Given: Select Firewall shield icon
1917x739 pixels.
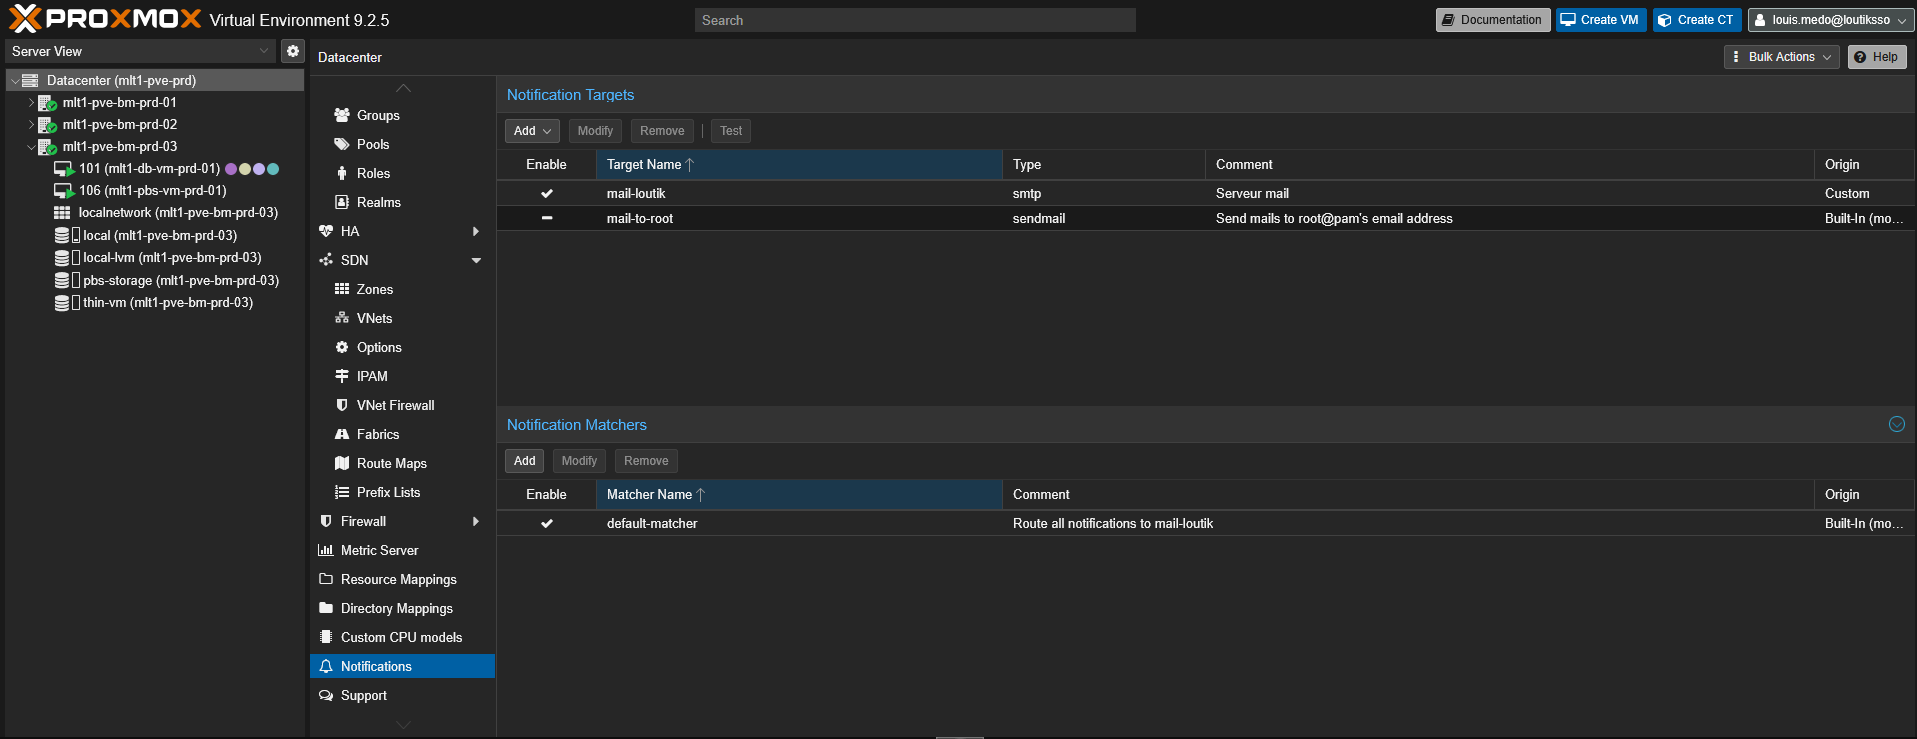Looking at the screenshot, I should (x=326, y=521).
